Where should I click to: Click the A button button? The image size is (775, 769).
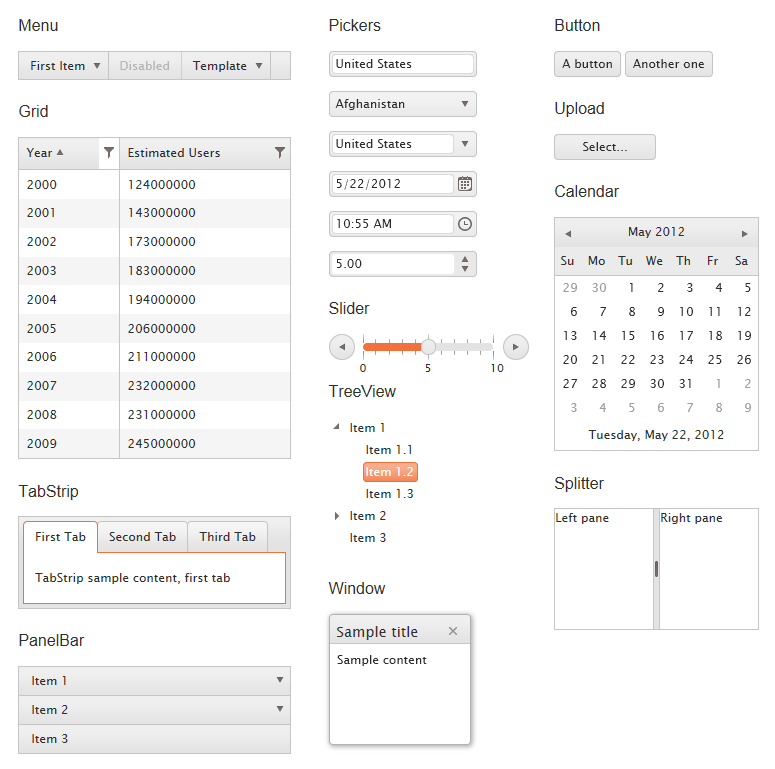tap(587, 64)
